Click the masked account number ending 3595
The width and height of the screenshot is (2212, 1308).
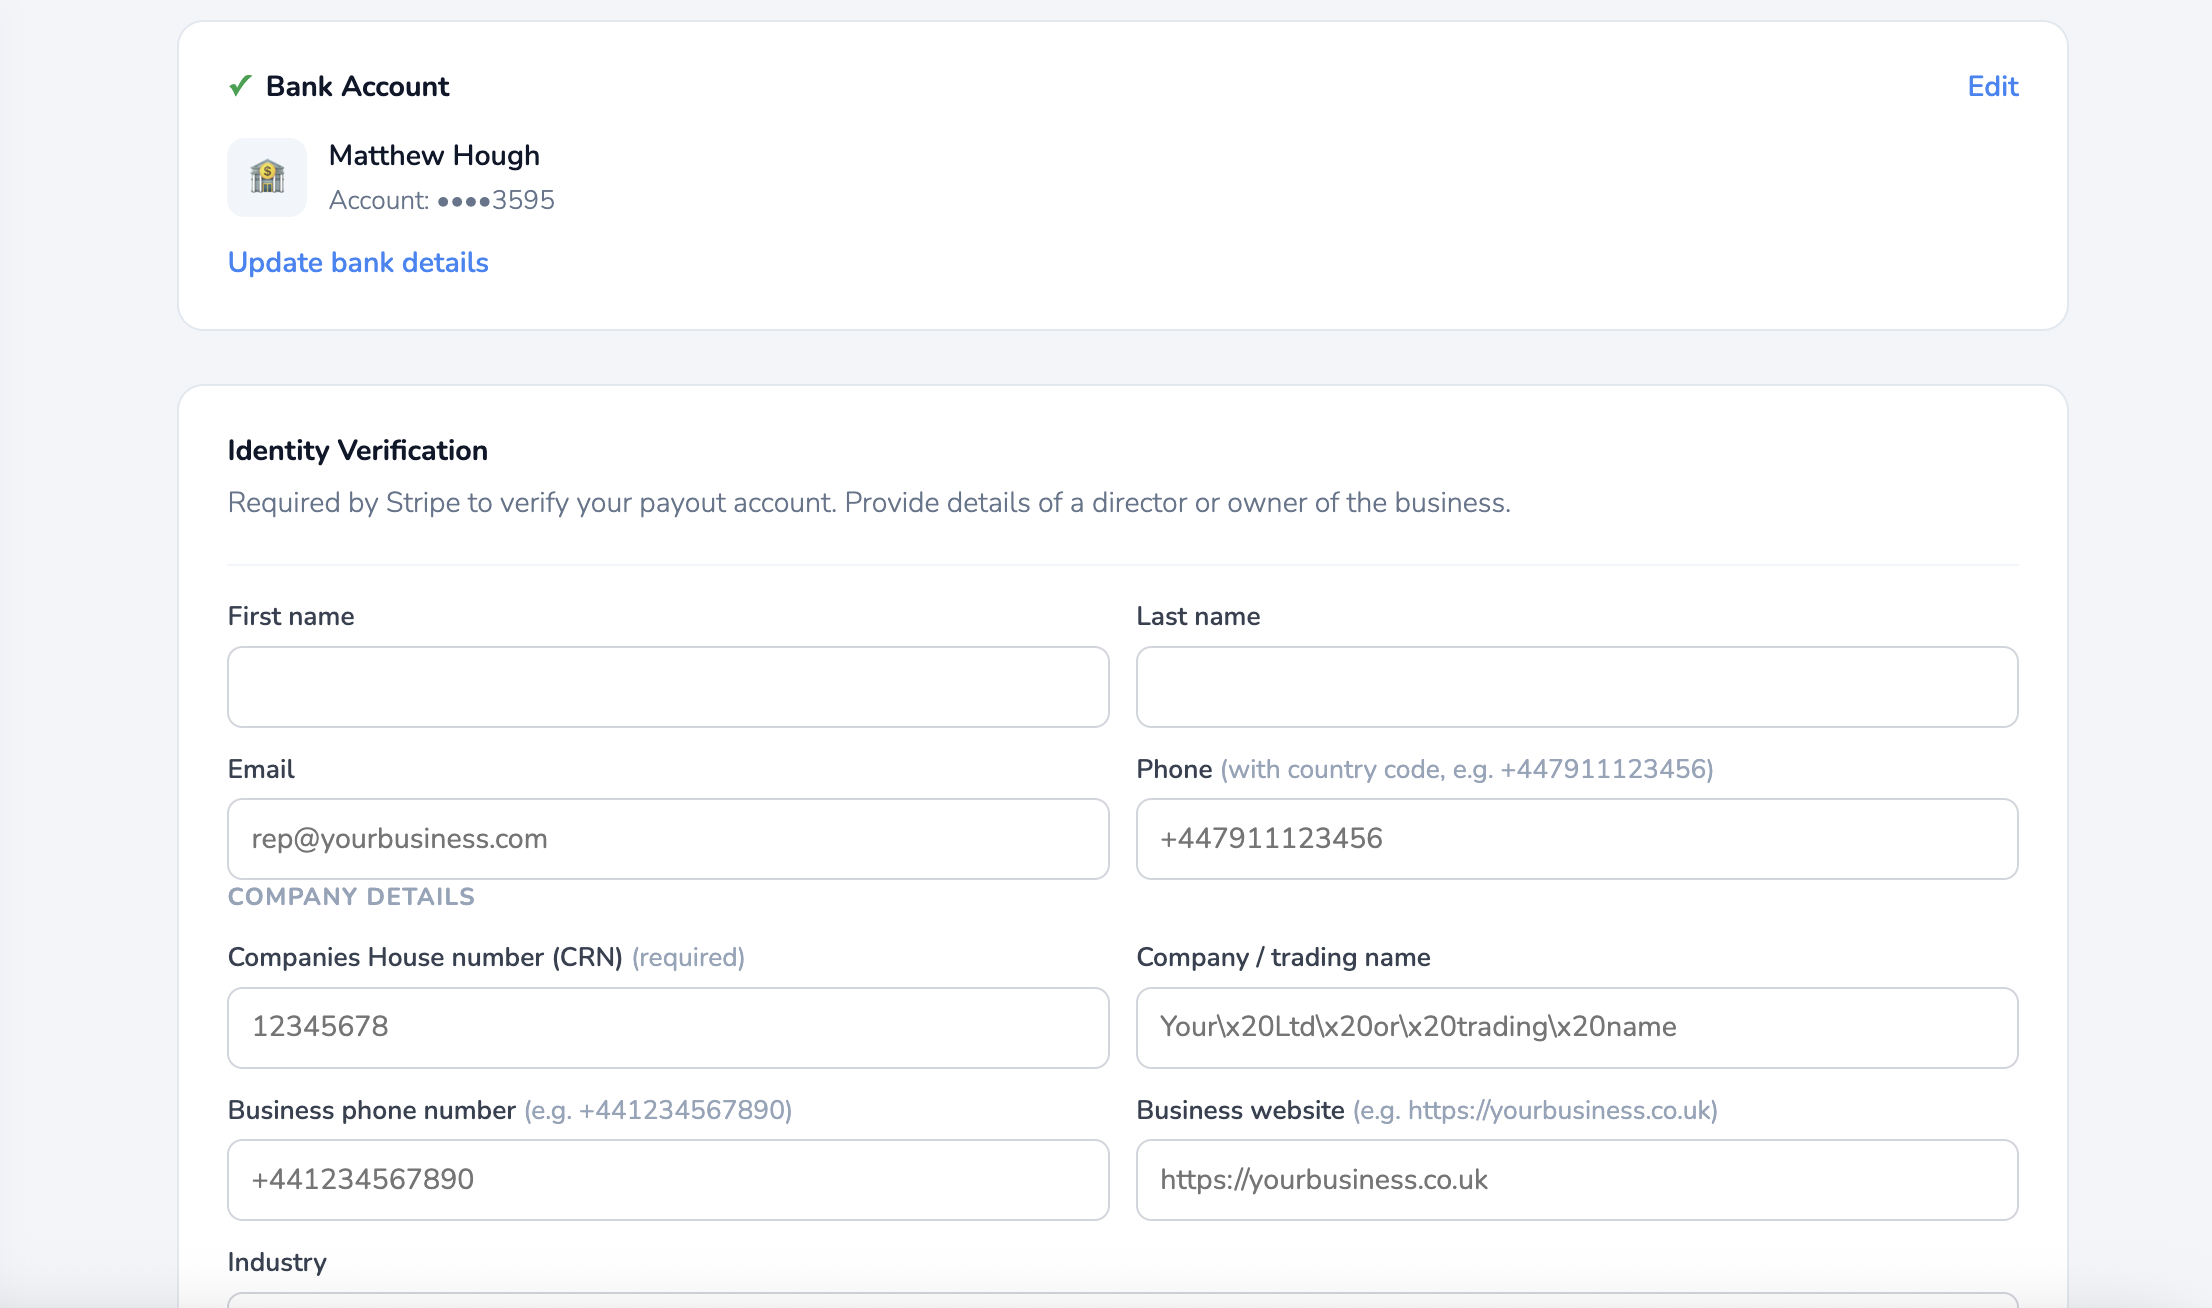pyautogui.click(x=495, y=200)
